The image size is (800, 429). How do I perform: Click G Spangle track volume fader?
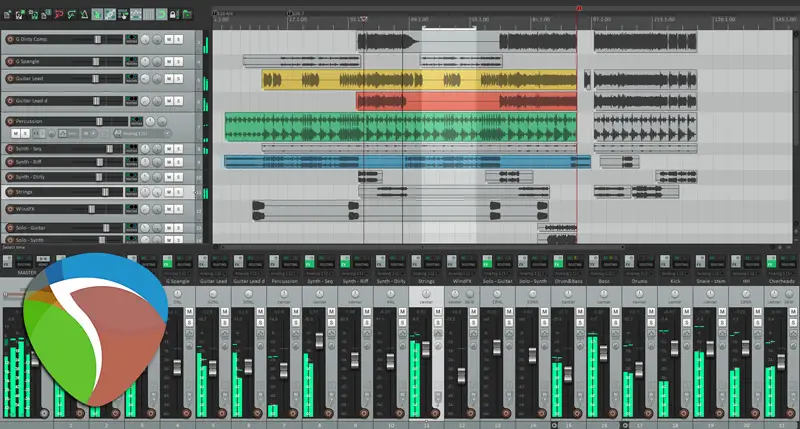pyautogui.click(x=95, y=61)
